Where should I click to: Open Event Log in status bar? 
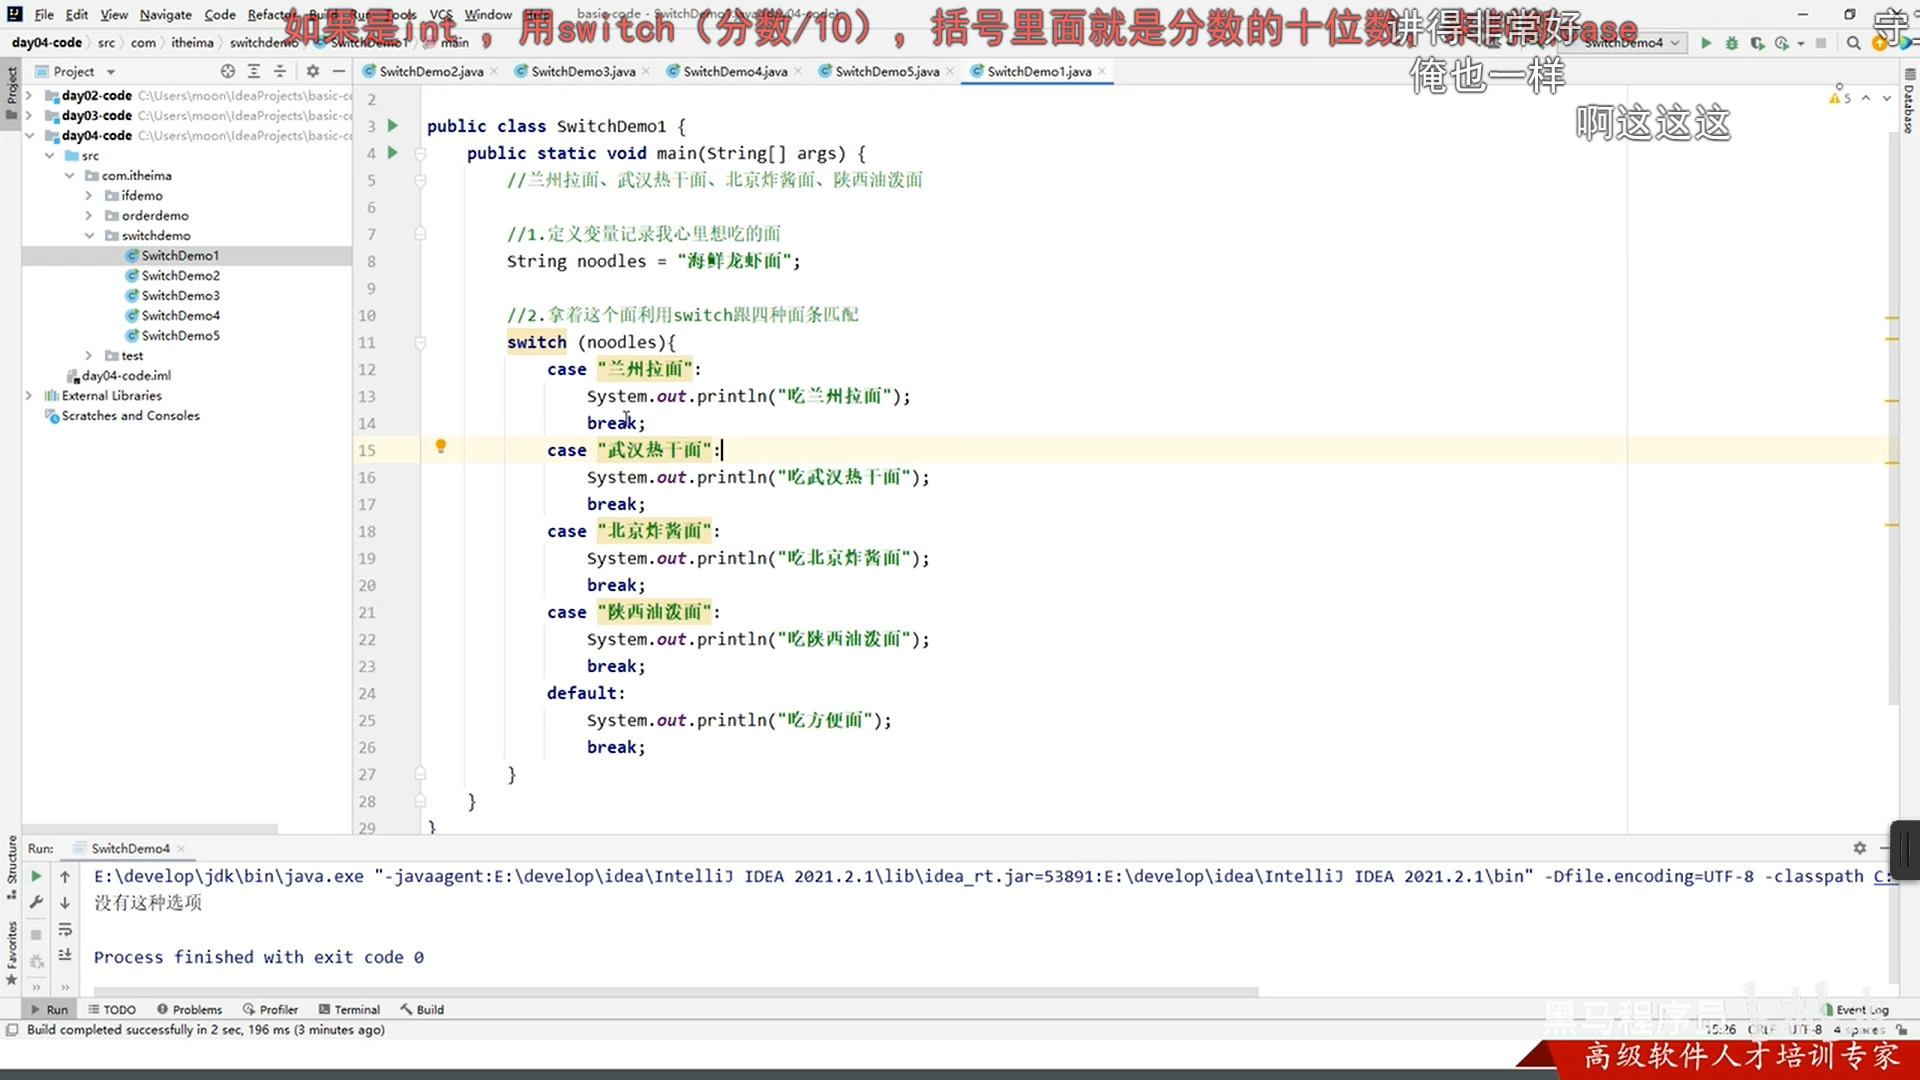click(1856, 1009)
